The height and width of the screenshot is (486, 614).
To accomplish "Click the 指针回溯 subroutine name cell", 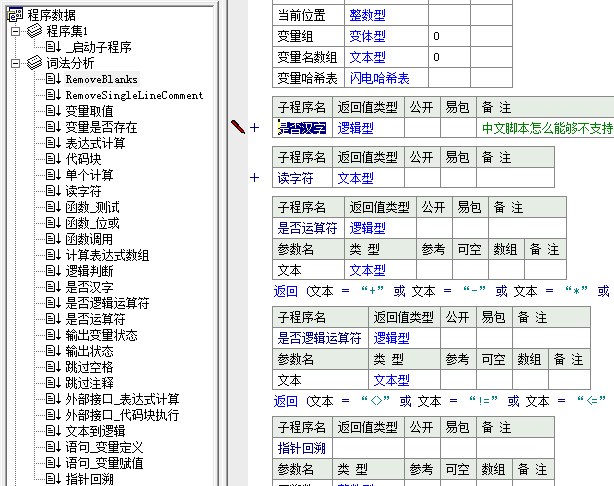I will coord(302,448).
